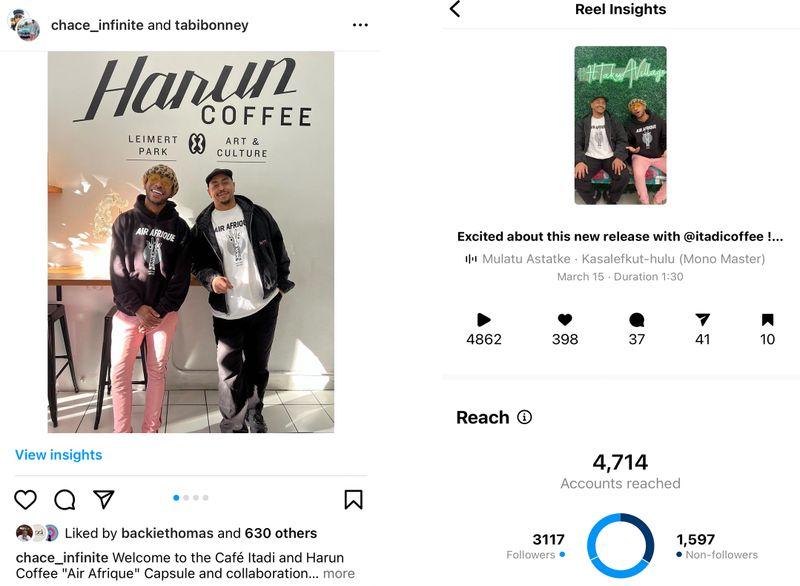Go back using the Reel Insights arrow

(x=455, y=9)
